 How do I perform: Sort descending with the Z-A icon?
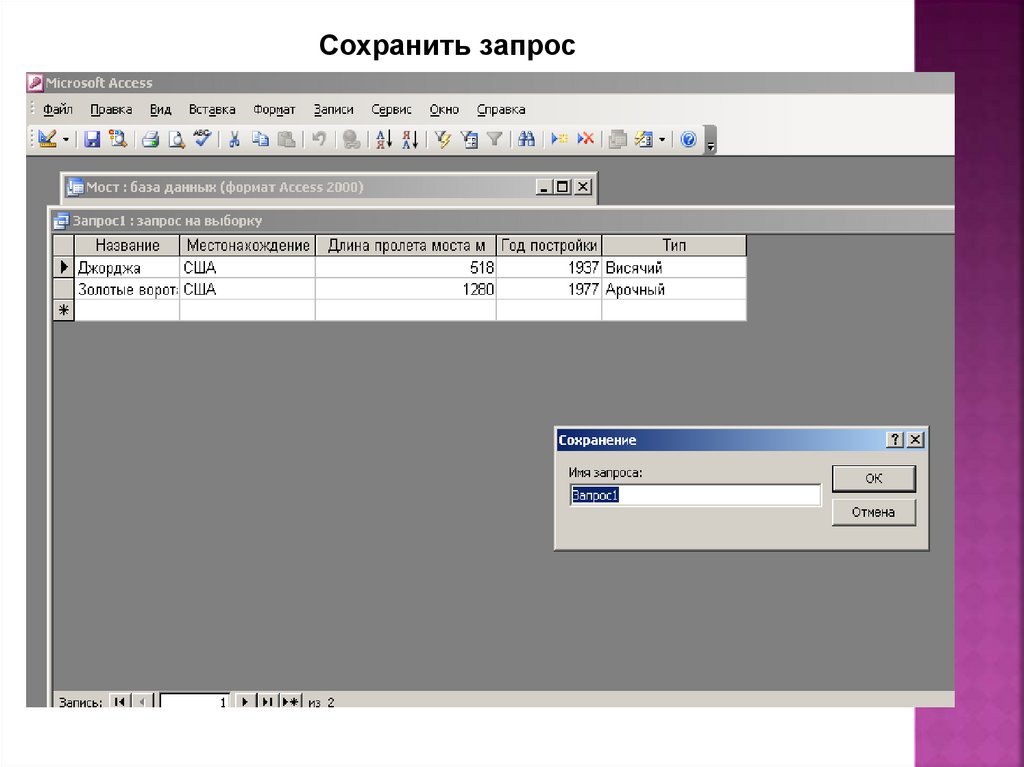(410, 140)
